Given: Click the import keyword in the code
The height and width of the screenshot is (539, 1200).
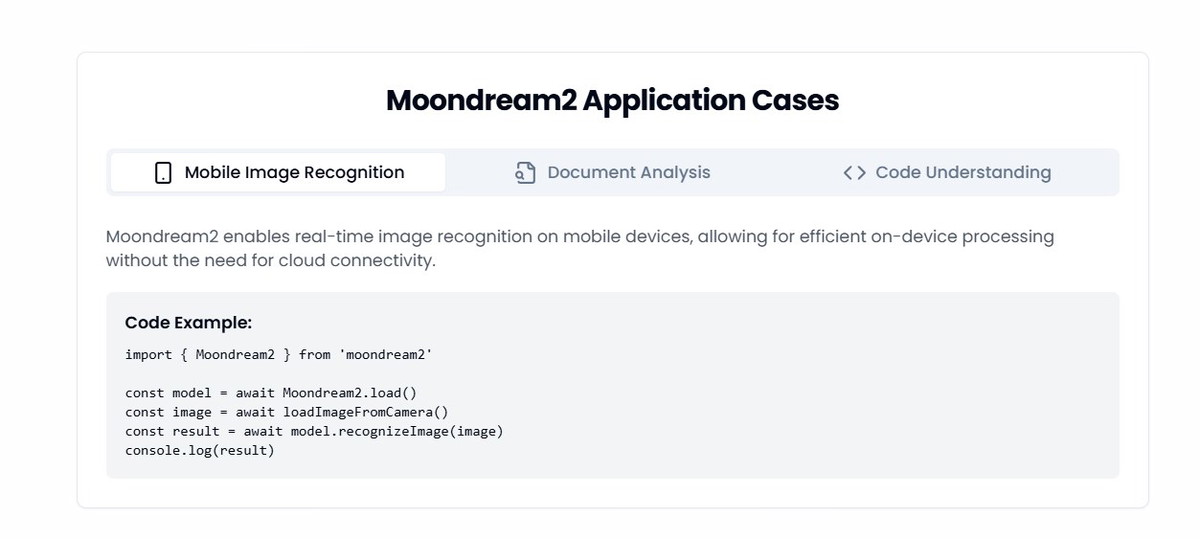Looking at the screenshot, I should tap(148, 355).
